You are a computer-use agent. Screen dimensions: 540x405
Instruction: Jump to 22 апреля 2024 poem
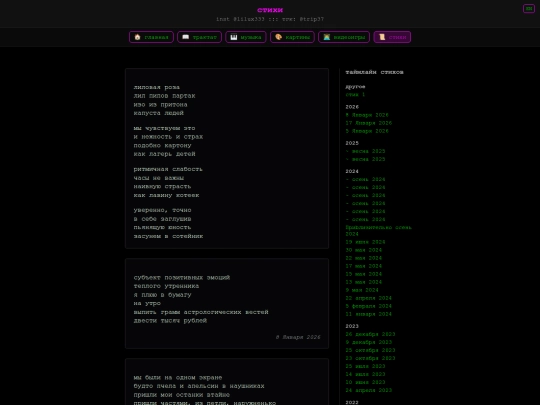click(368, 298)
